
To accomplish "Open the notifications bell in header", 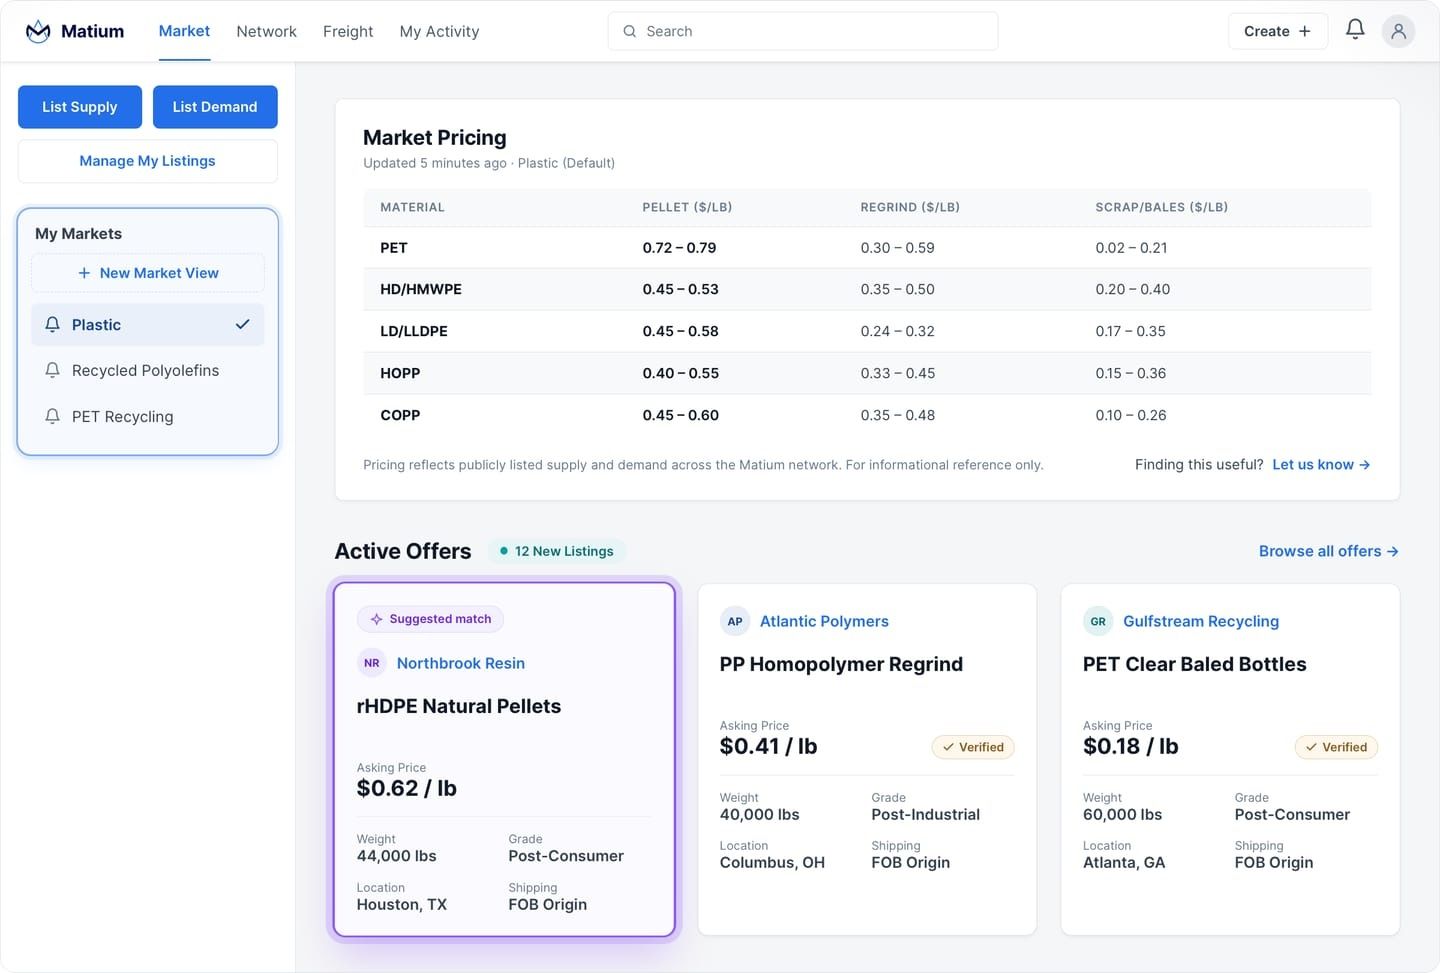I will click(1355, 30).
